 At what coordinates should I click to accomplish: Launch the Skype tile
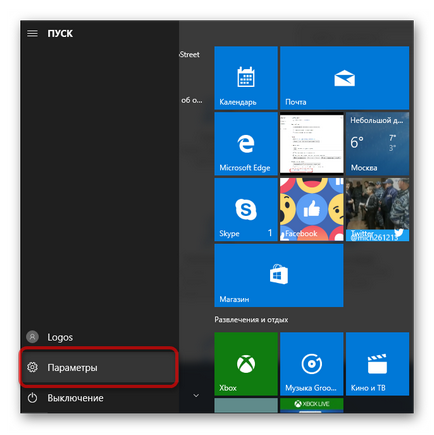(246, 209)
